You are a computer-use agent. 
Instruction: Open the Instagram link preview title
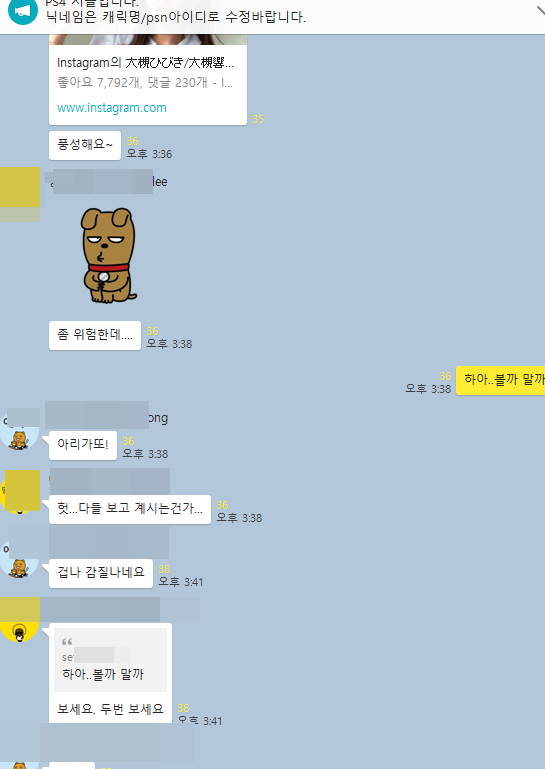[x=145, y=63]
